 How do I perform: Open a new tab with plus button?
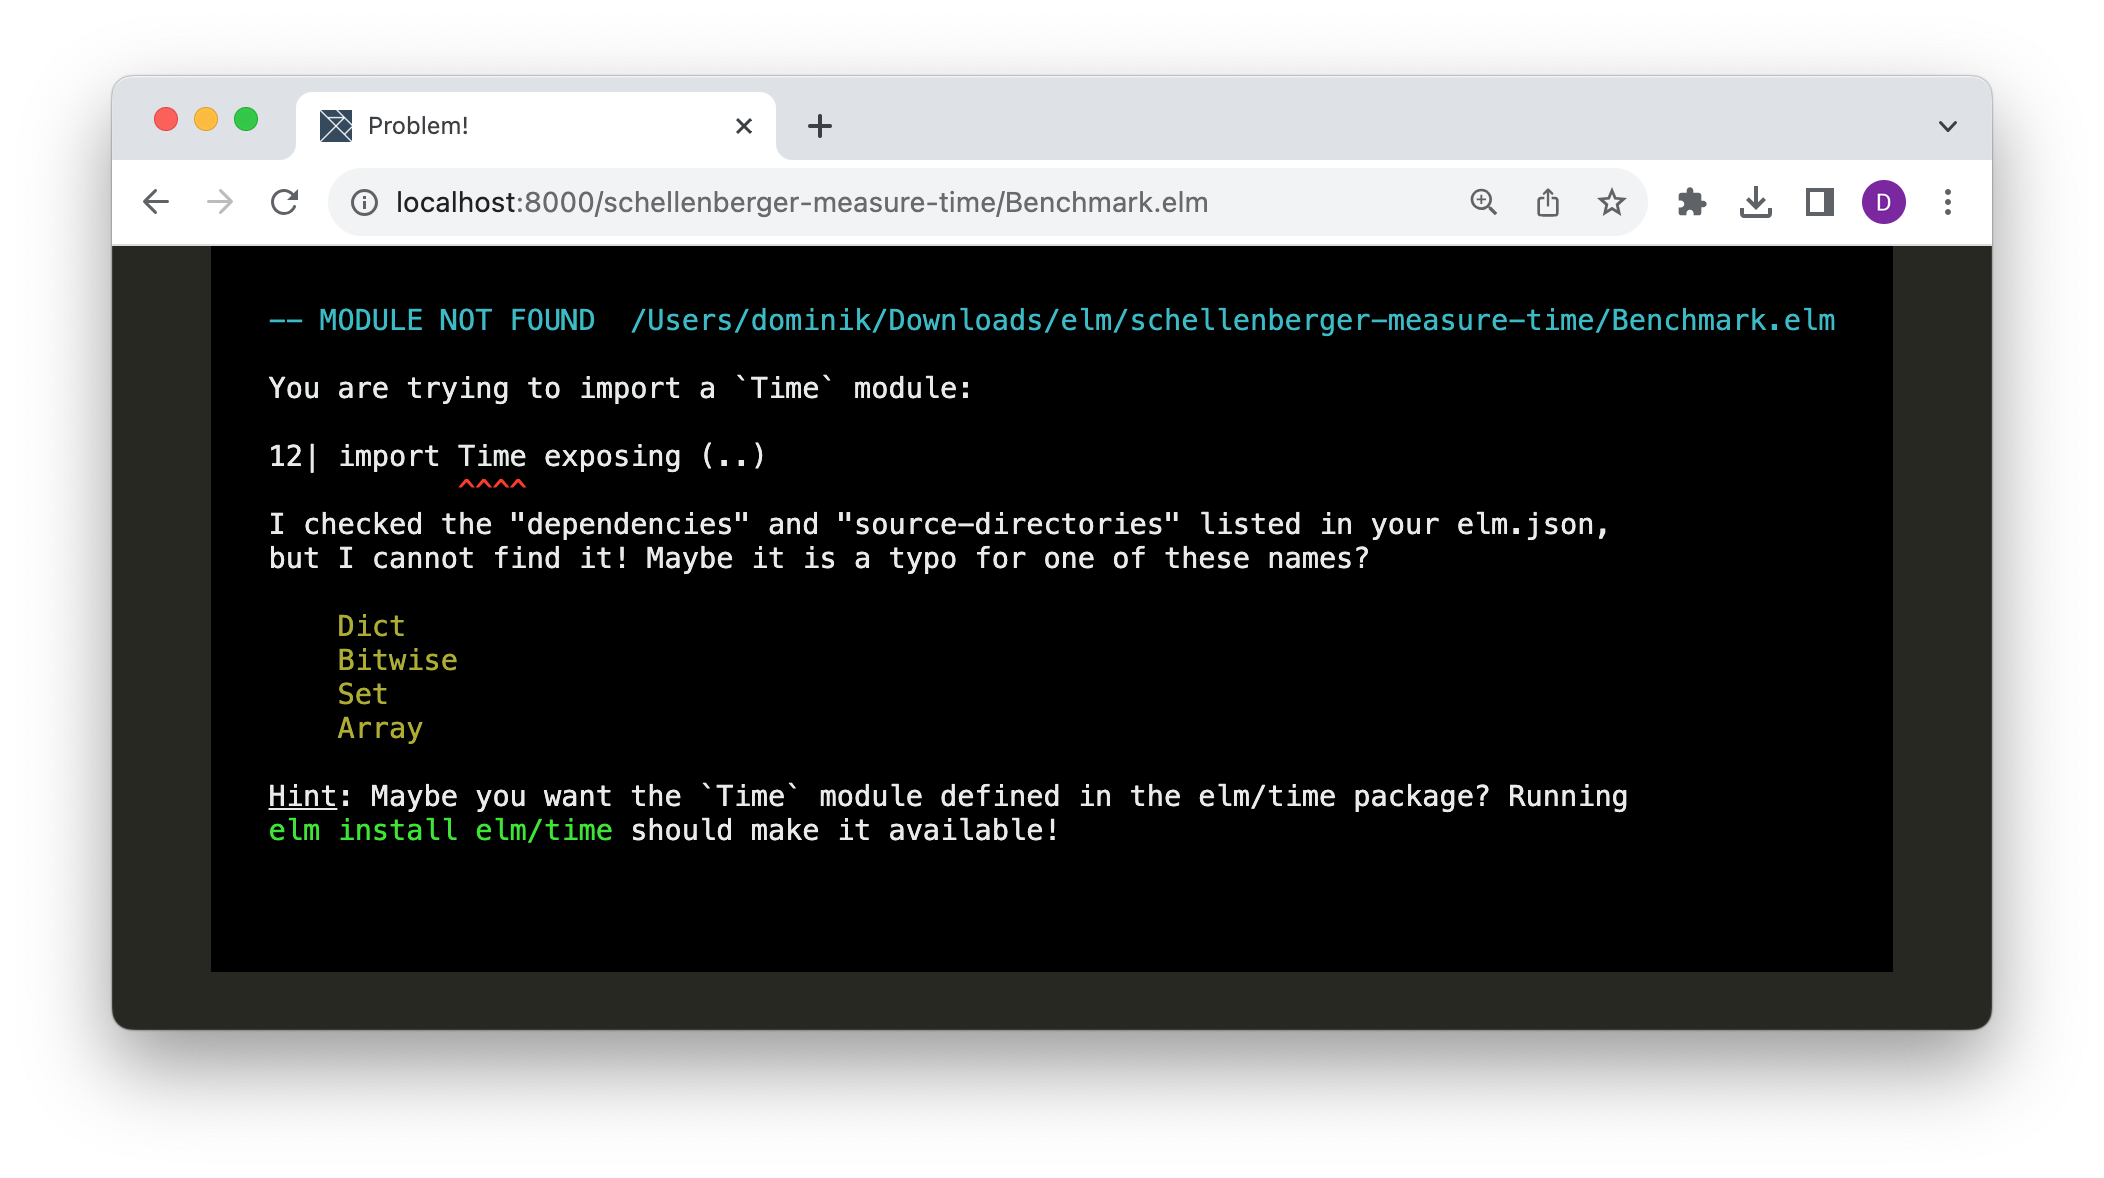820,126
